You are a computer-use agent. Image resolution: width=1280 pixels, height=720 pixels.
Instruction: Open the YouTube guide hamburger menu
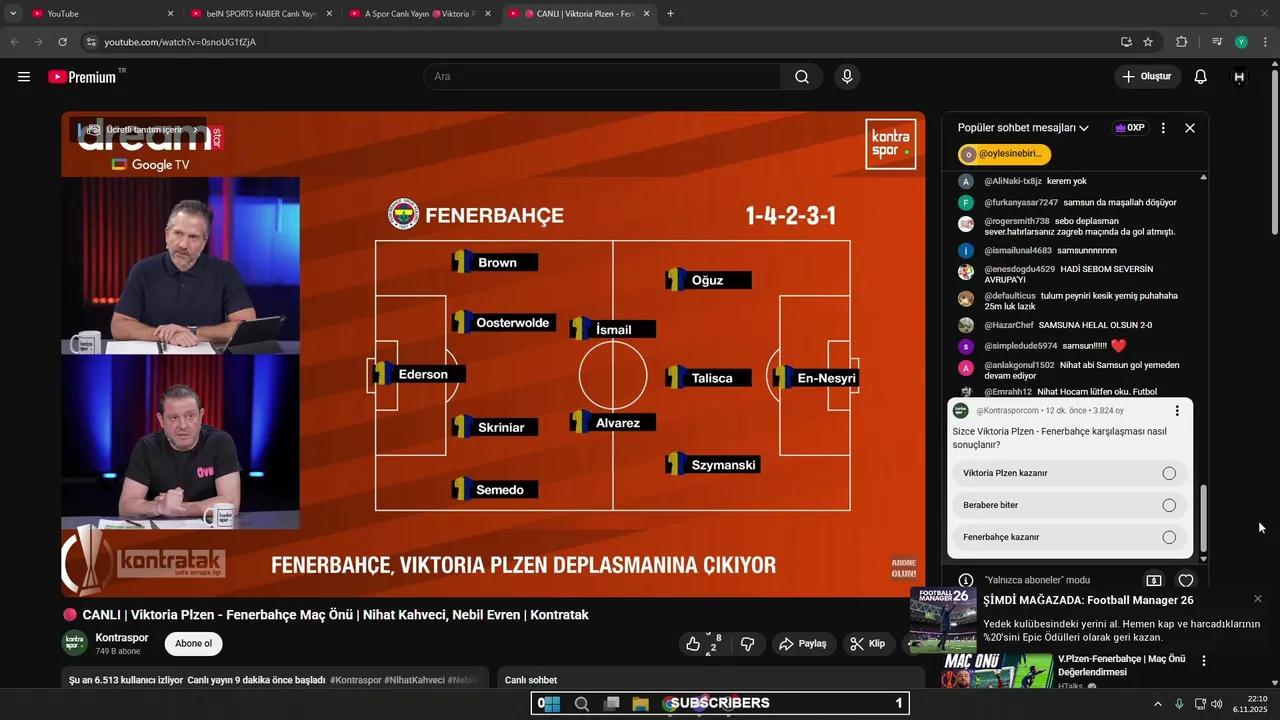pyautogui.click(x=24, y=77)
